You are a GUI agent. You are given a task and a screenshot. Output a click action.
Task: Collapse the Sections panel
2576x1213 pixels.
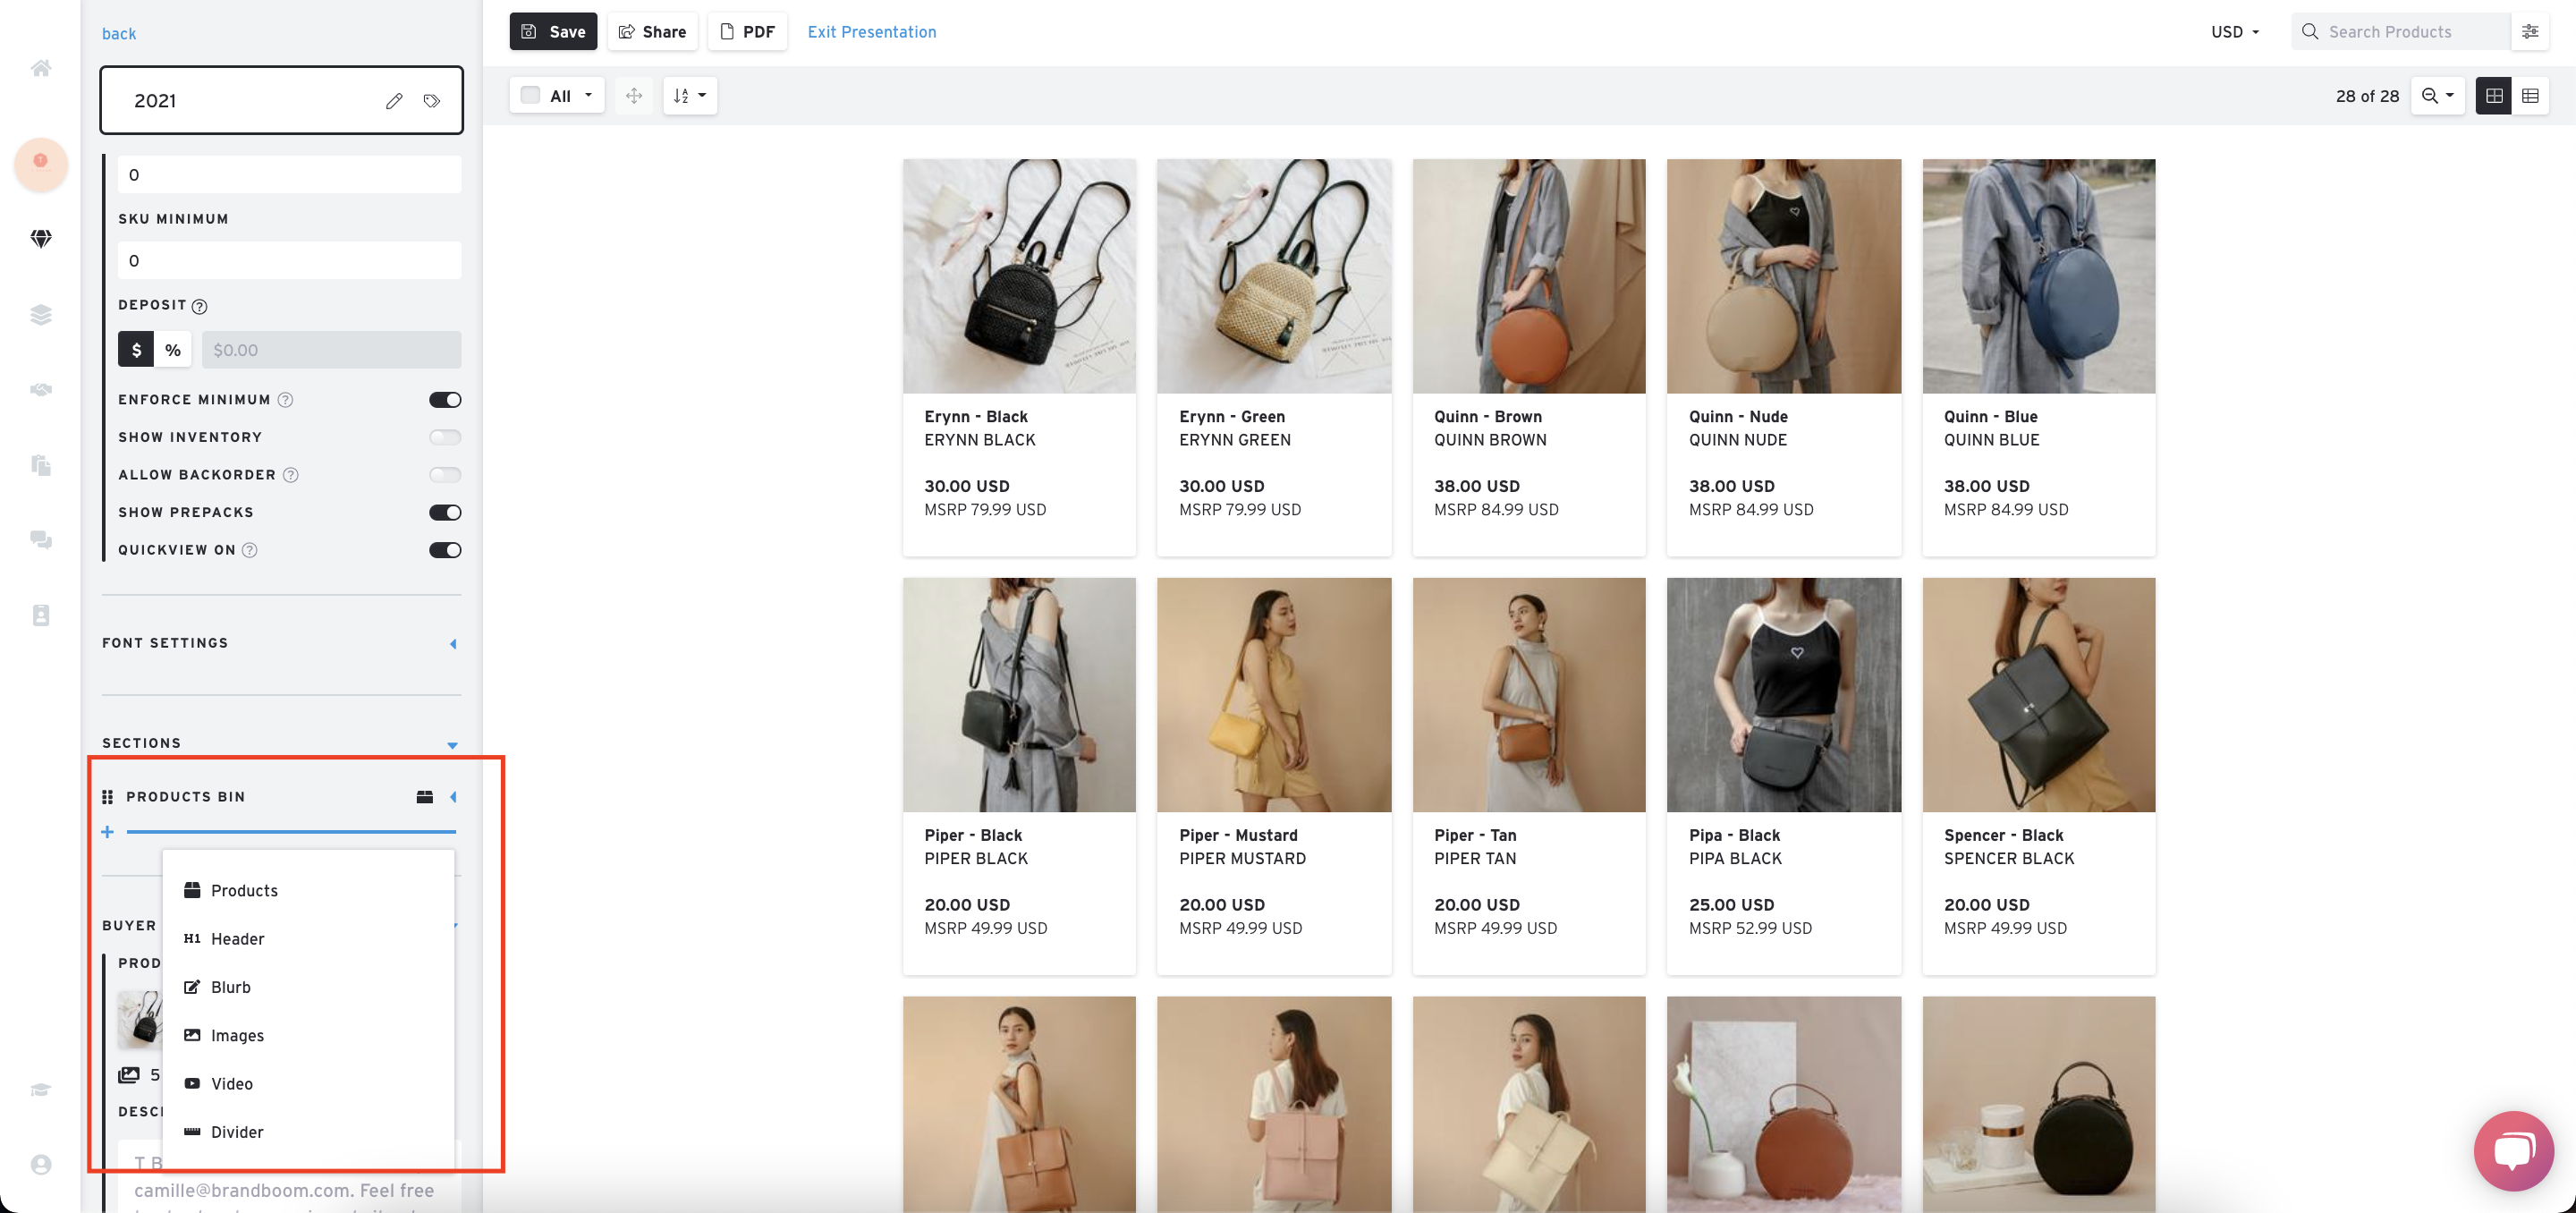(x=453, y=745)
